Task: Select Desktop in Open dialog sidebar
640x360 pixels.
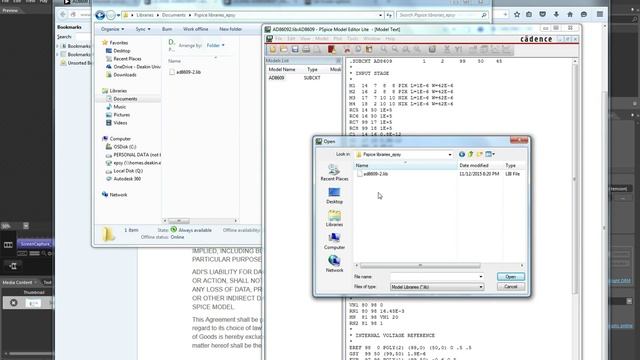Action: pyautogui.click(x=334, y=196)
